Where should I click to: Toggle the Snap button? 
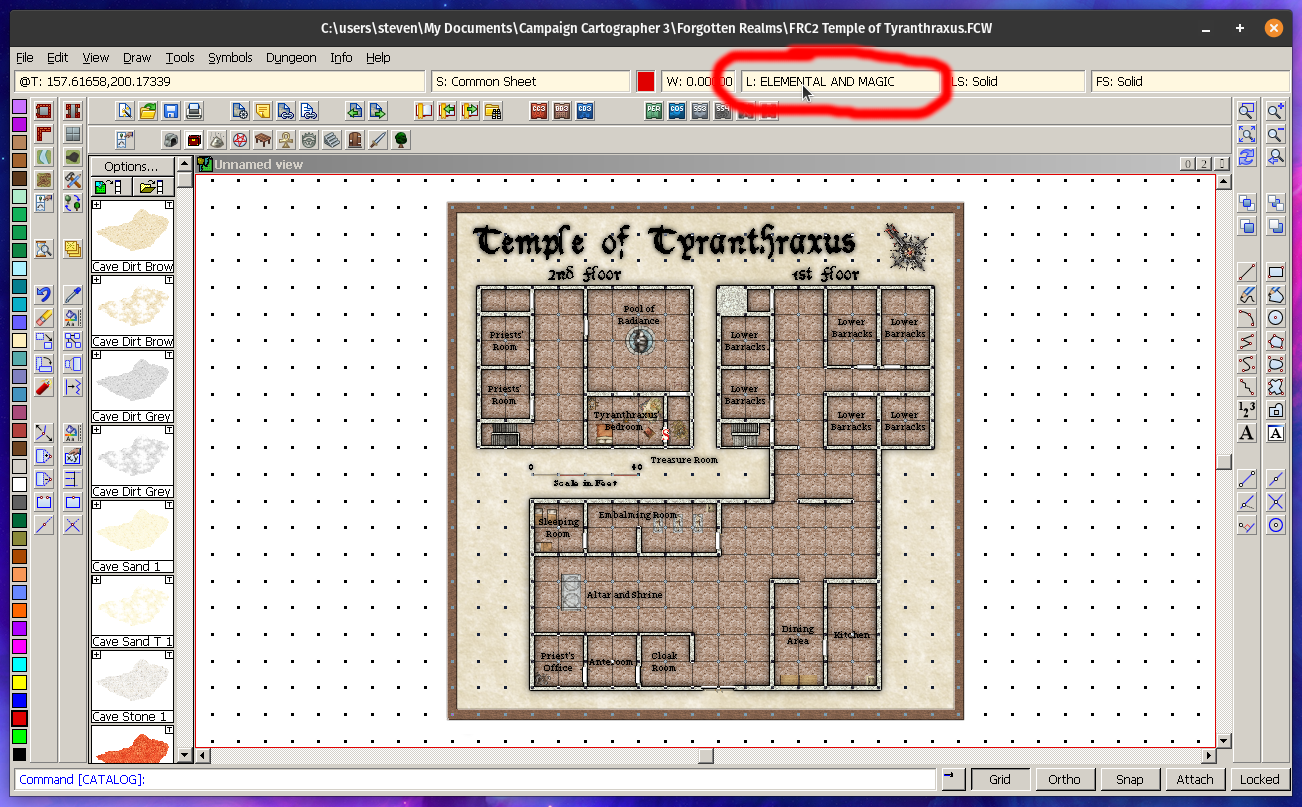(x=1130, y=780)
